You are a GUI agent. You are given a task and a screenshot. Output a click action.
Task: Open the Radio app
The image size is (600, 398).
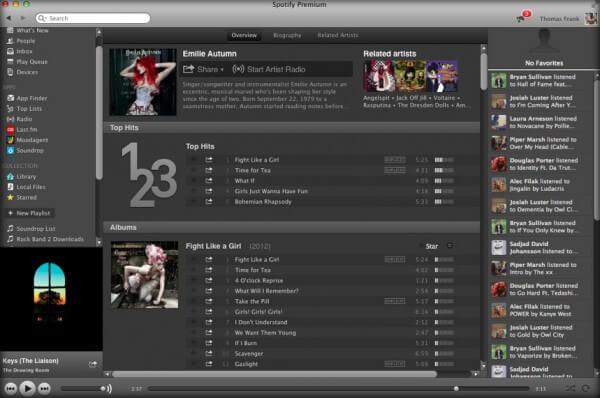click(x=20, y=119)
